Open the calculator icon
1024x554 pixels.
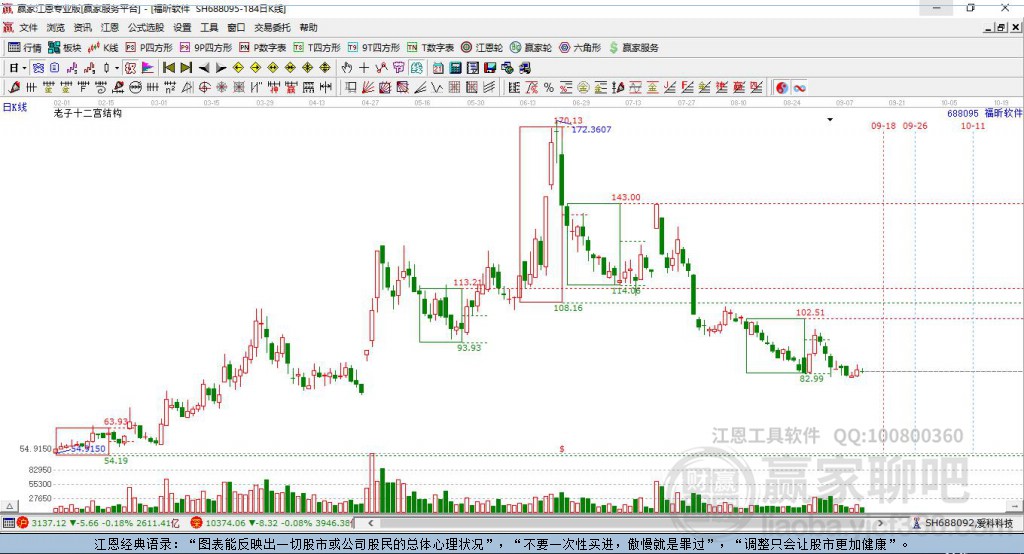456,68
